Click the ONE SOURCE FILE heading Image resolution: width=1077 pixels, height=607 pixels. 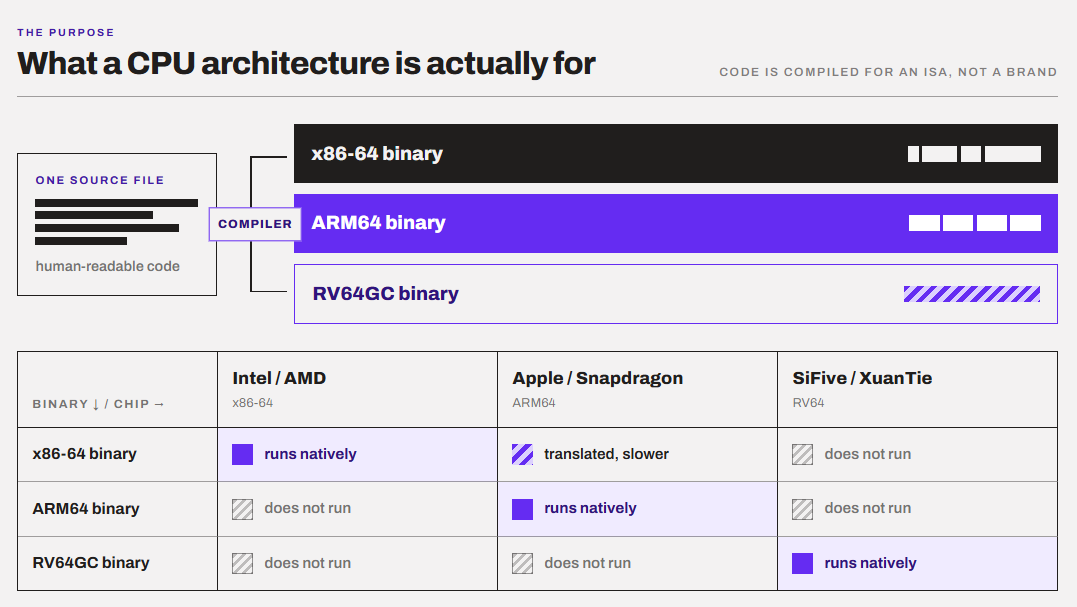100,180
